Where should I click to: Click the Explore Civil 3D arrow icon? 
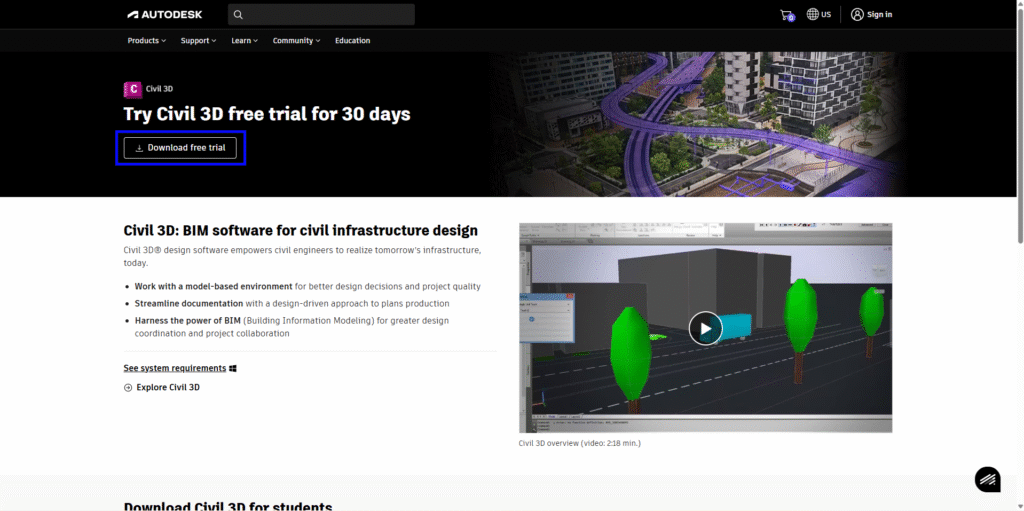click(x=128, y=387)
